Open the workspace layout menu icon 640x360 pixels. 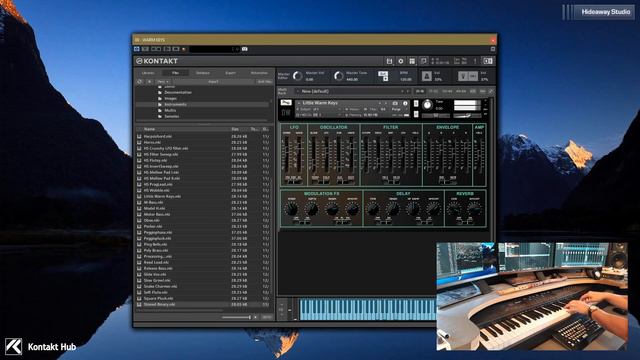click(412, 61)
